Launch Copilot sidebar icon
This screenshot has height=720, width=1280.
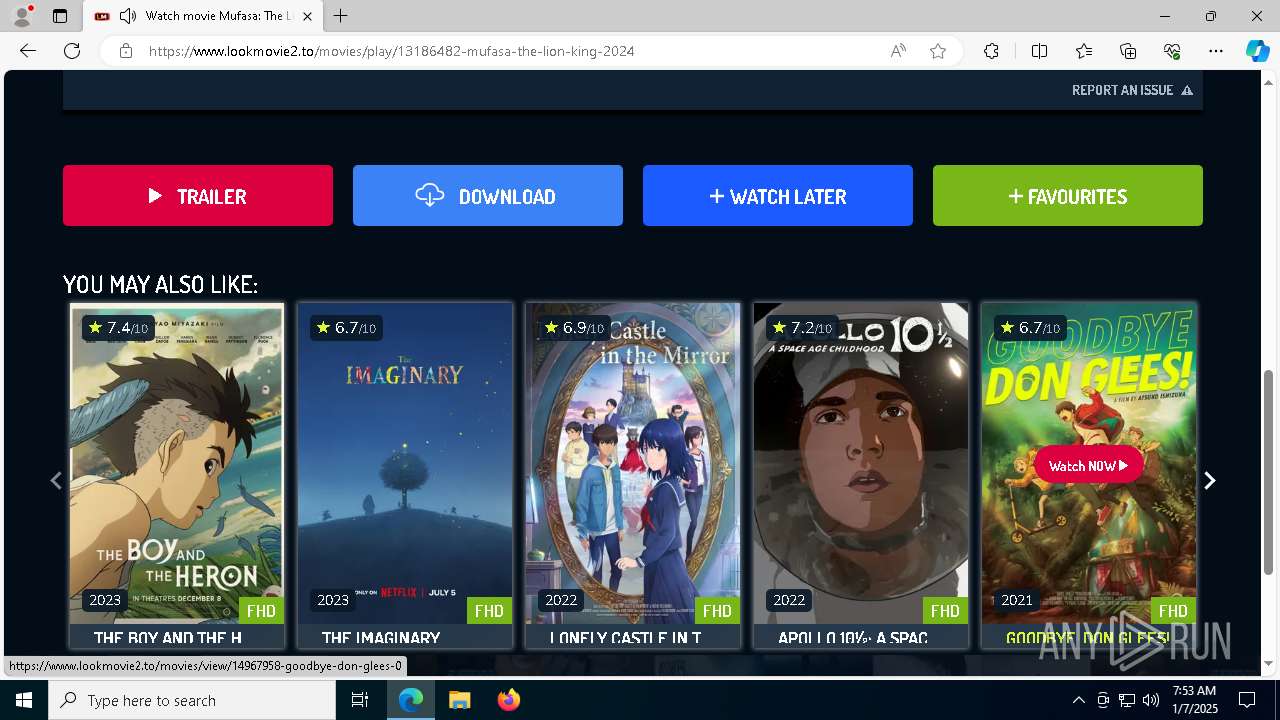[1257, 51]
